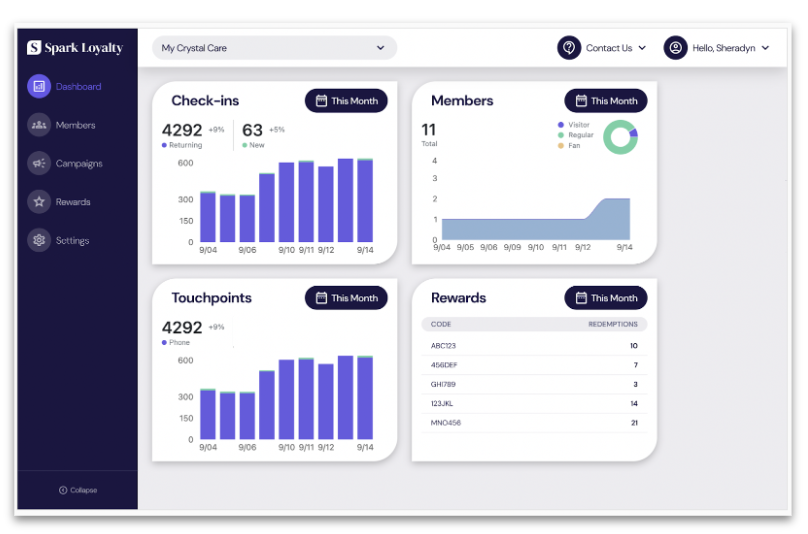Click the Returning legend dot in Check-ins

pyautogui.click(x=164, y=145)
